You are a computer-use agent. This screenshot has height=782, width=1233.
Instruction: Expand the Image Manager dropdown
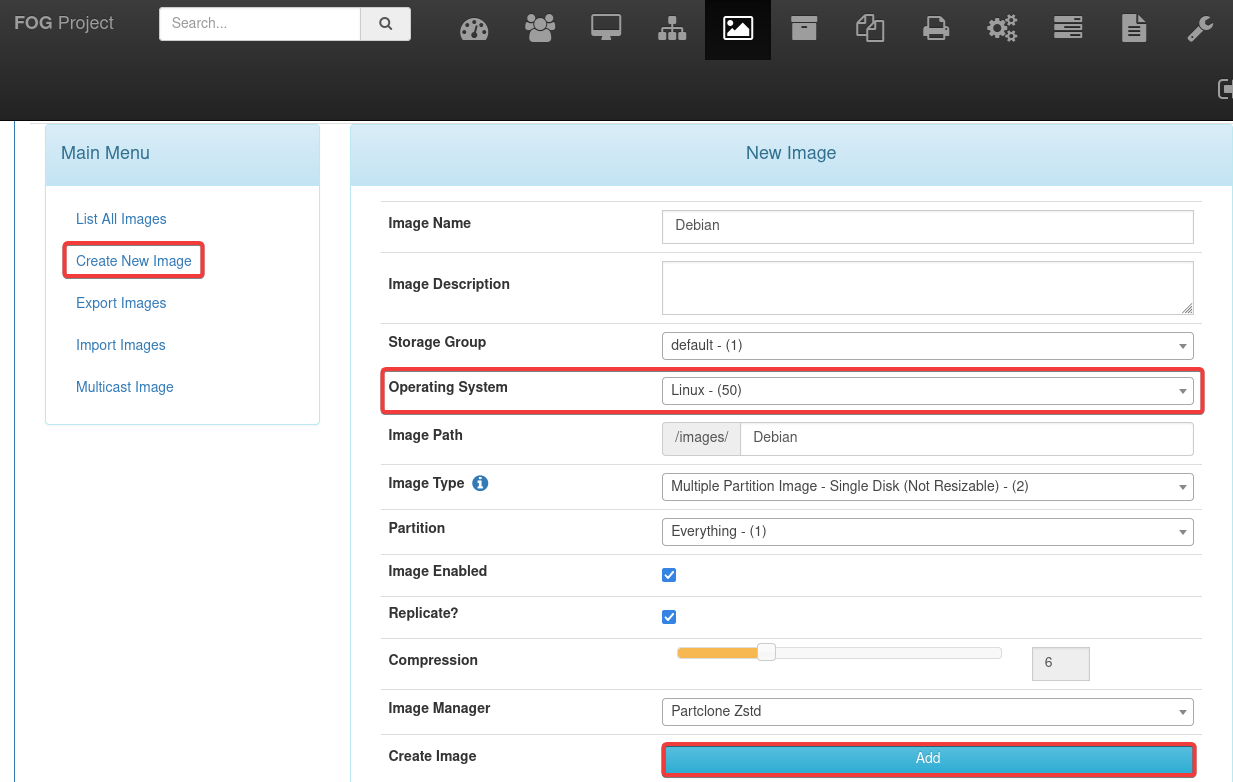927,712
